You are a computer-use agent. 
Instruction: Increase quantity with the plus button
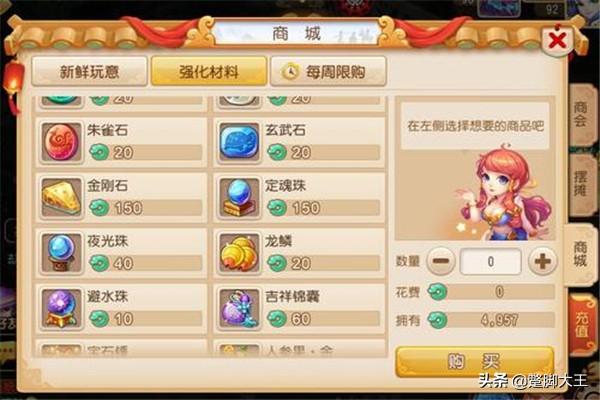click(542, 261)
